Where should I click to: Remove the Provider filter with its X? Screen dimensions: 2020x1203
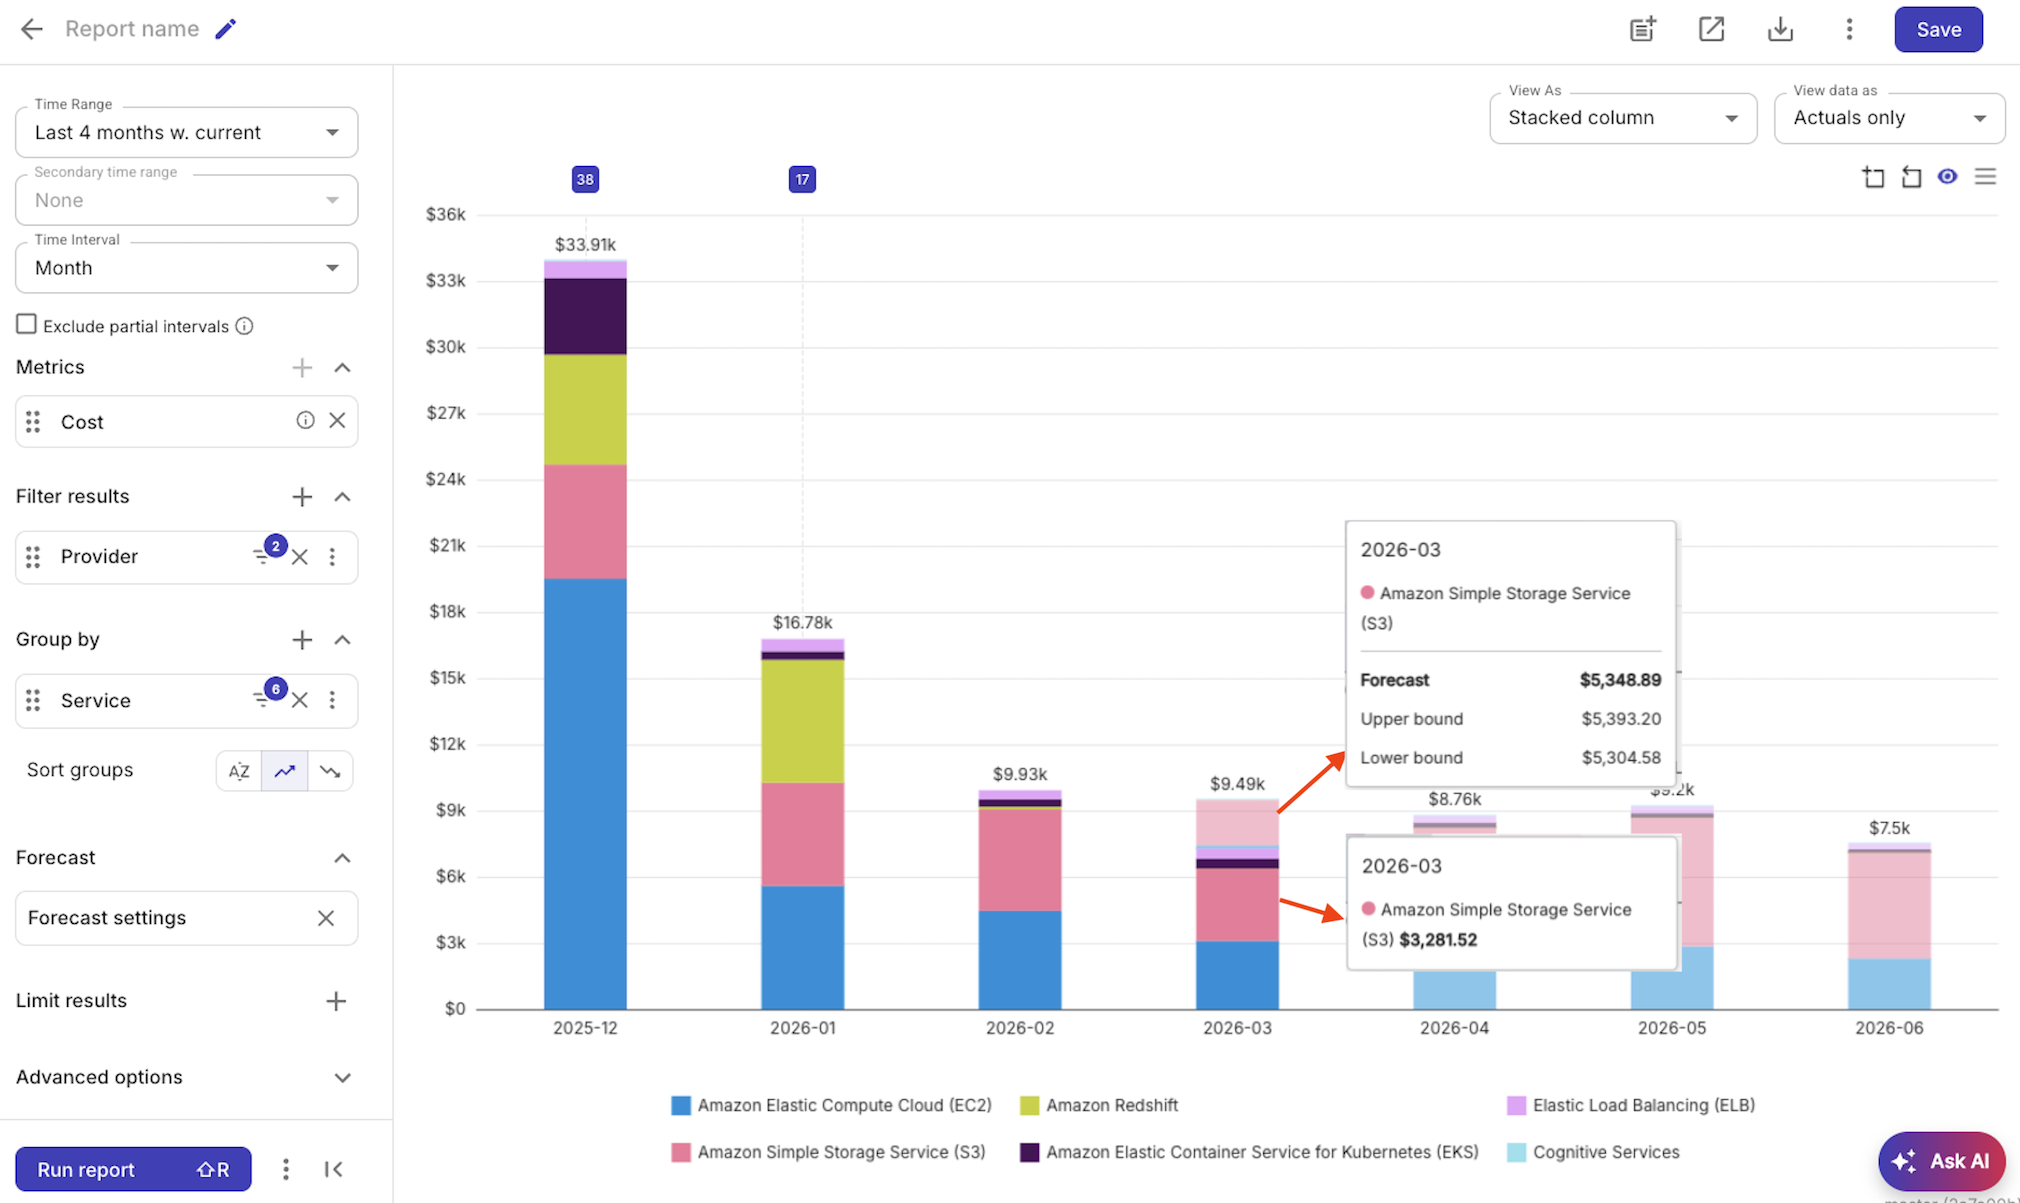click(x=299, y=557)
